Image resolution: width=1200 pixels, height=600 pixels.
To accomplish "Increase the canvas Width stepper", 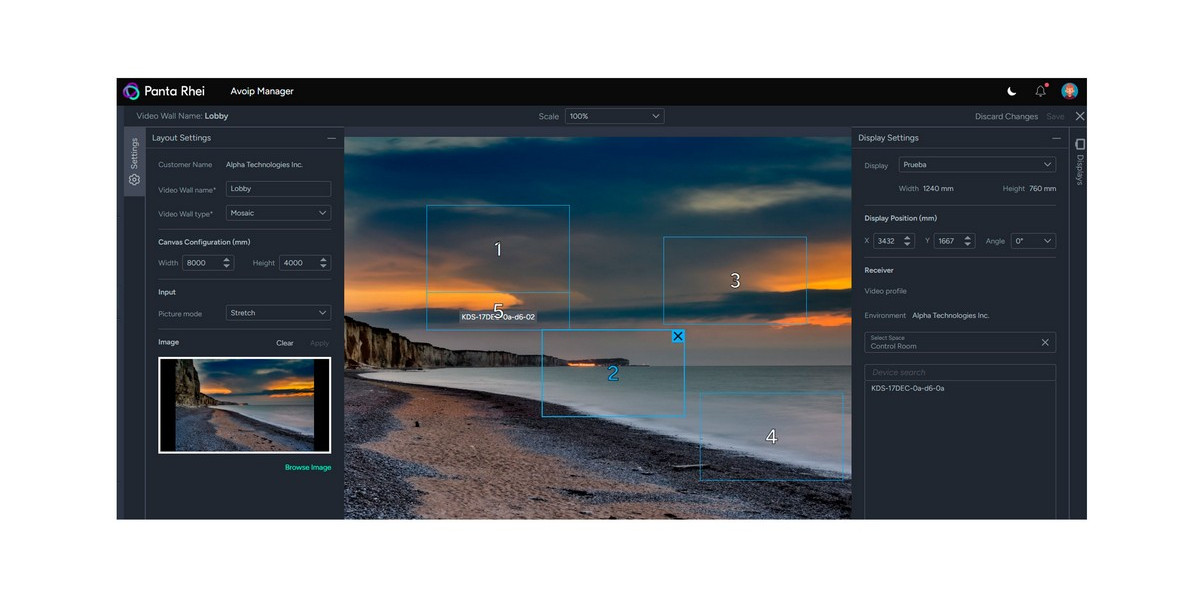I will coord(227,259).
